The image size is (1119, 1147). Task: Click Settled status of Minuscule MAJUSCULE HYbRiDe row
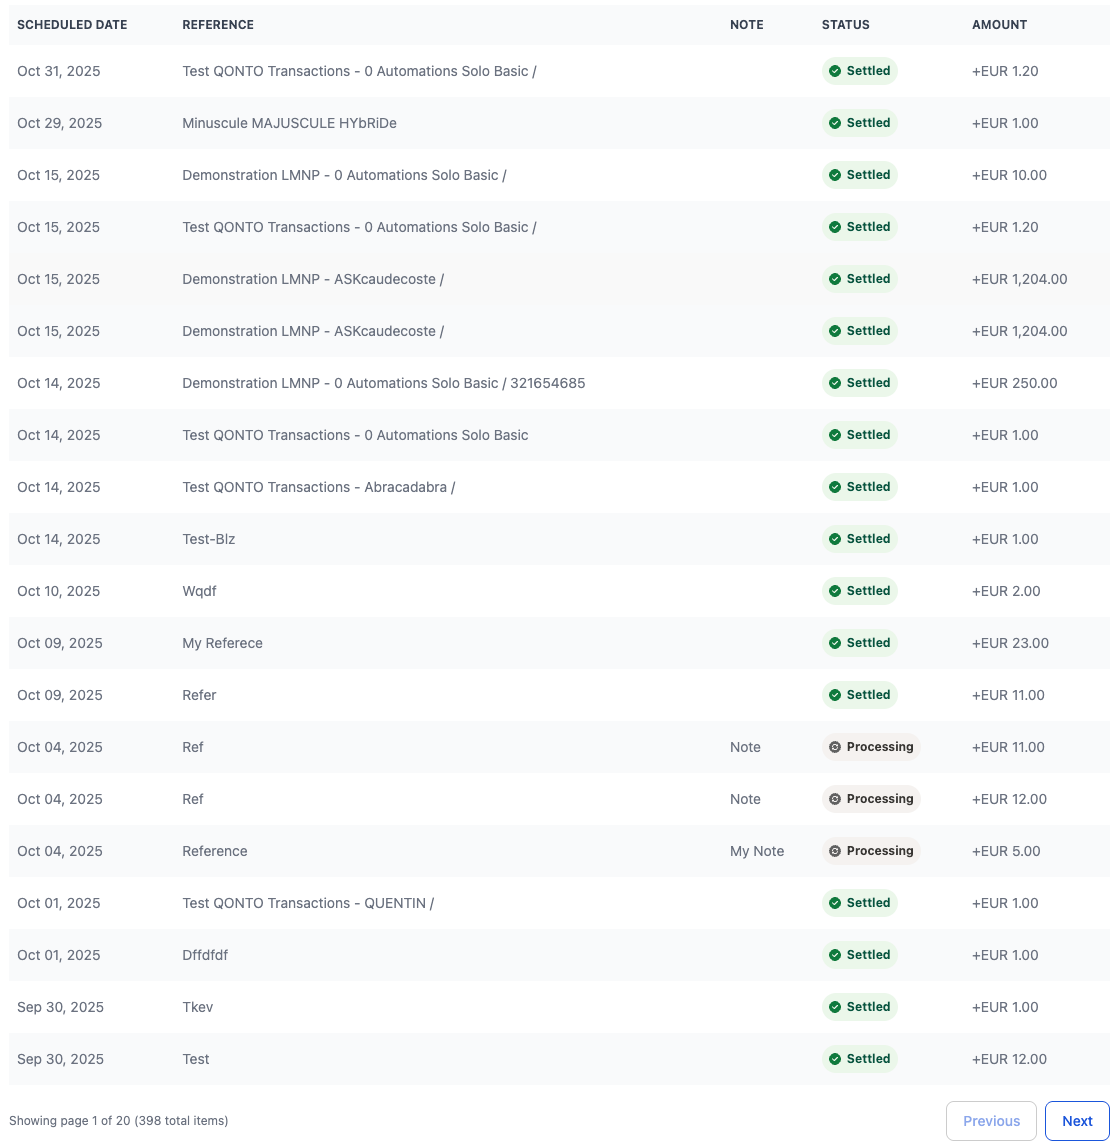click(859, 123)
